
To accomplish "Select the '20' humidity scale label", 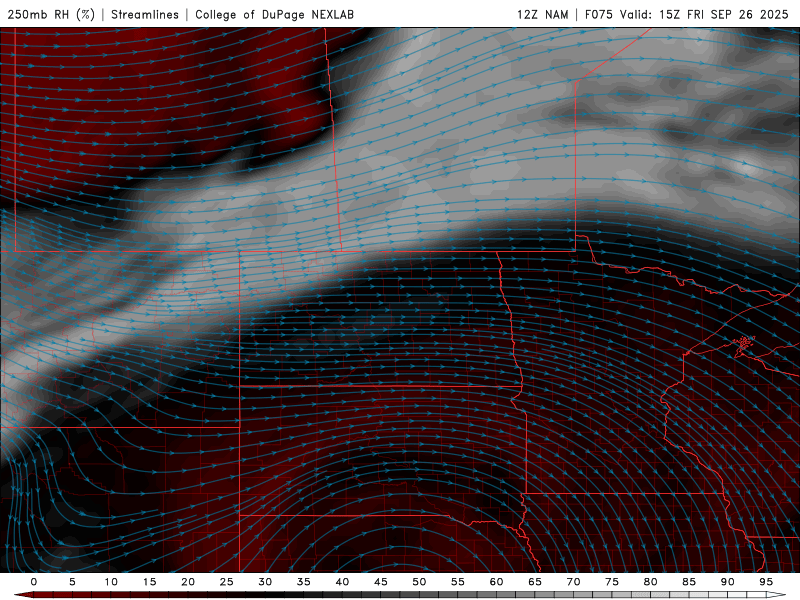I will pos(188,582).
